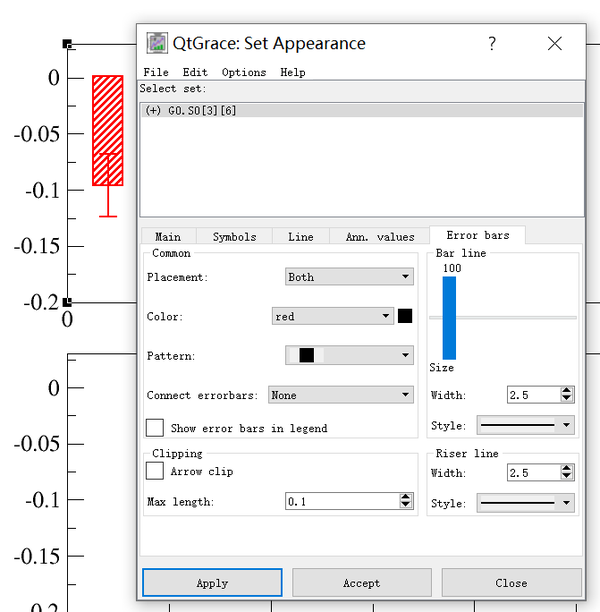Toggle Show error bars in legend checkbox
This screenshot has height=612, width=600.
pos(155,428)
